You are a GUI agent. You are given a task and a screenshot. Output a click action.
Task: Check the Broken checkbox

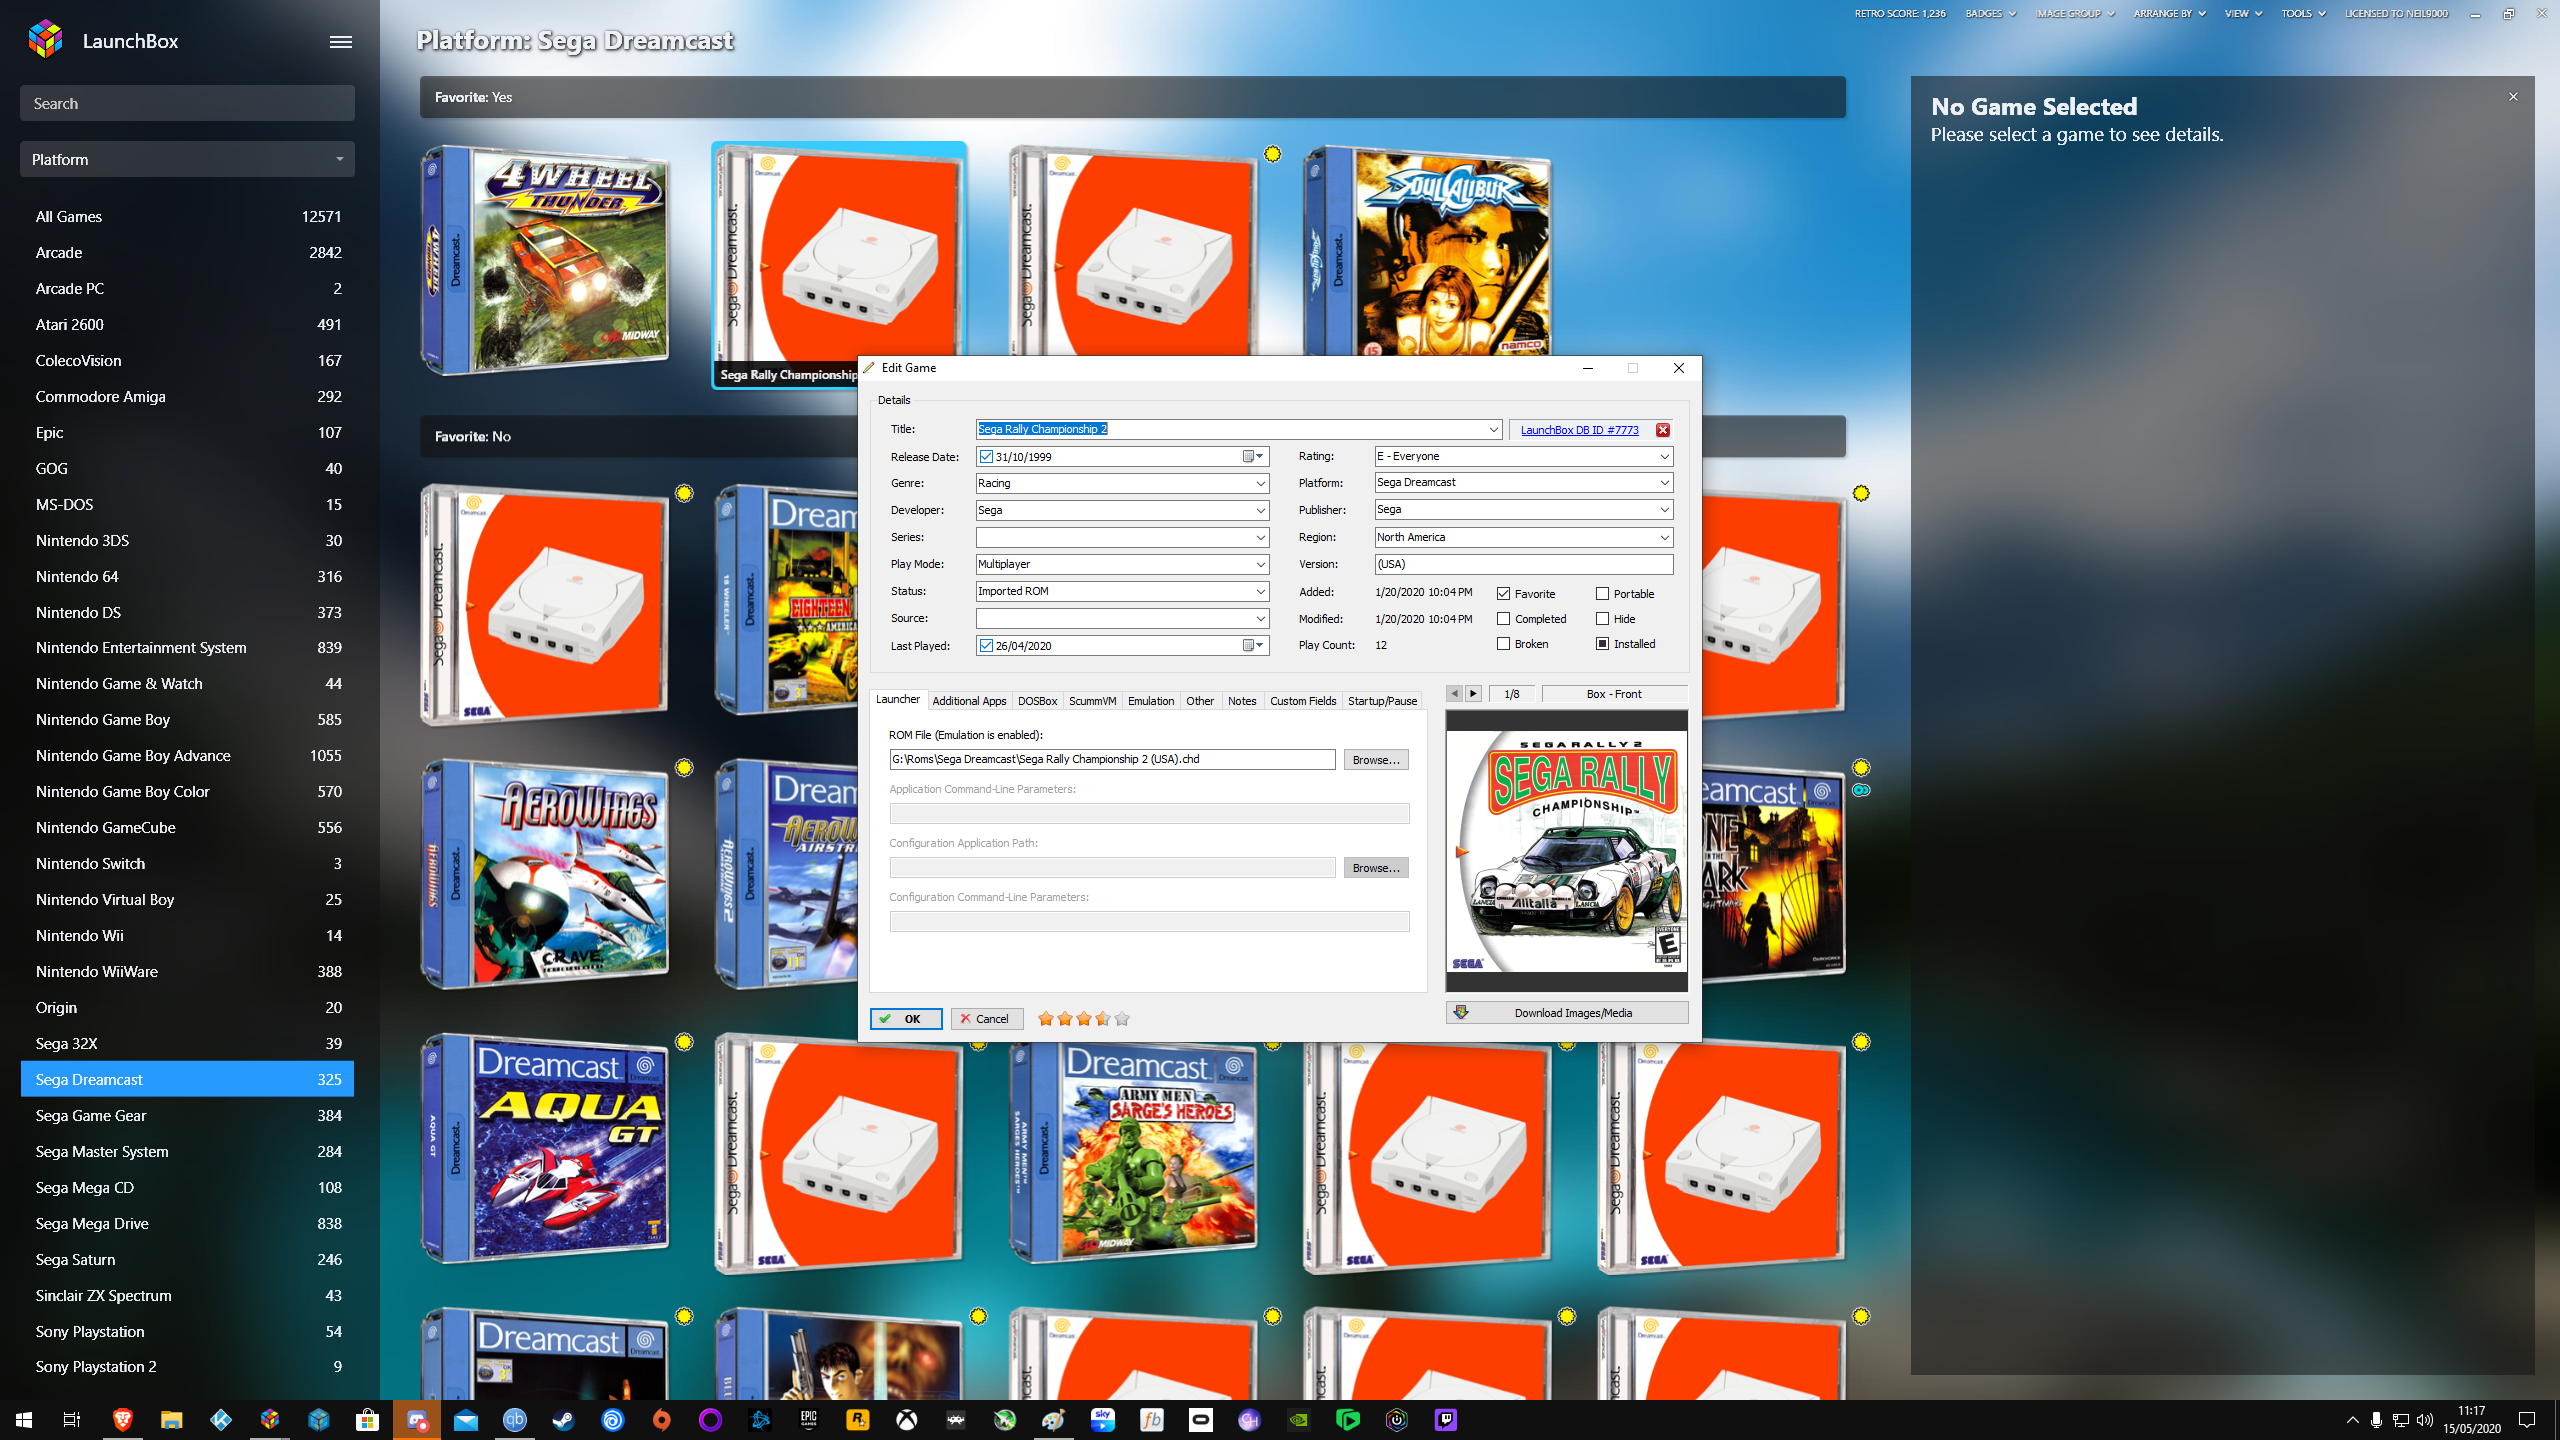[1503, 644]
